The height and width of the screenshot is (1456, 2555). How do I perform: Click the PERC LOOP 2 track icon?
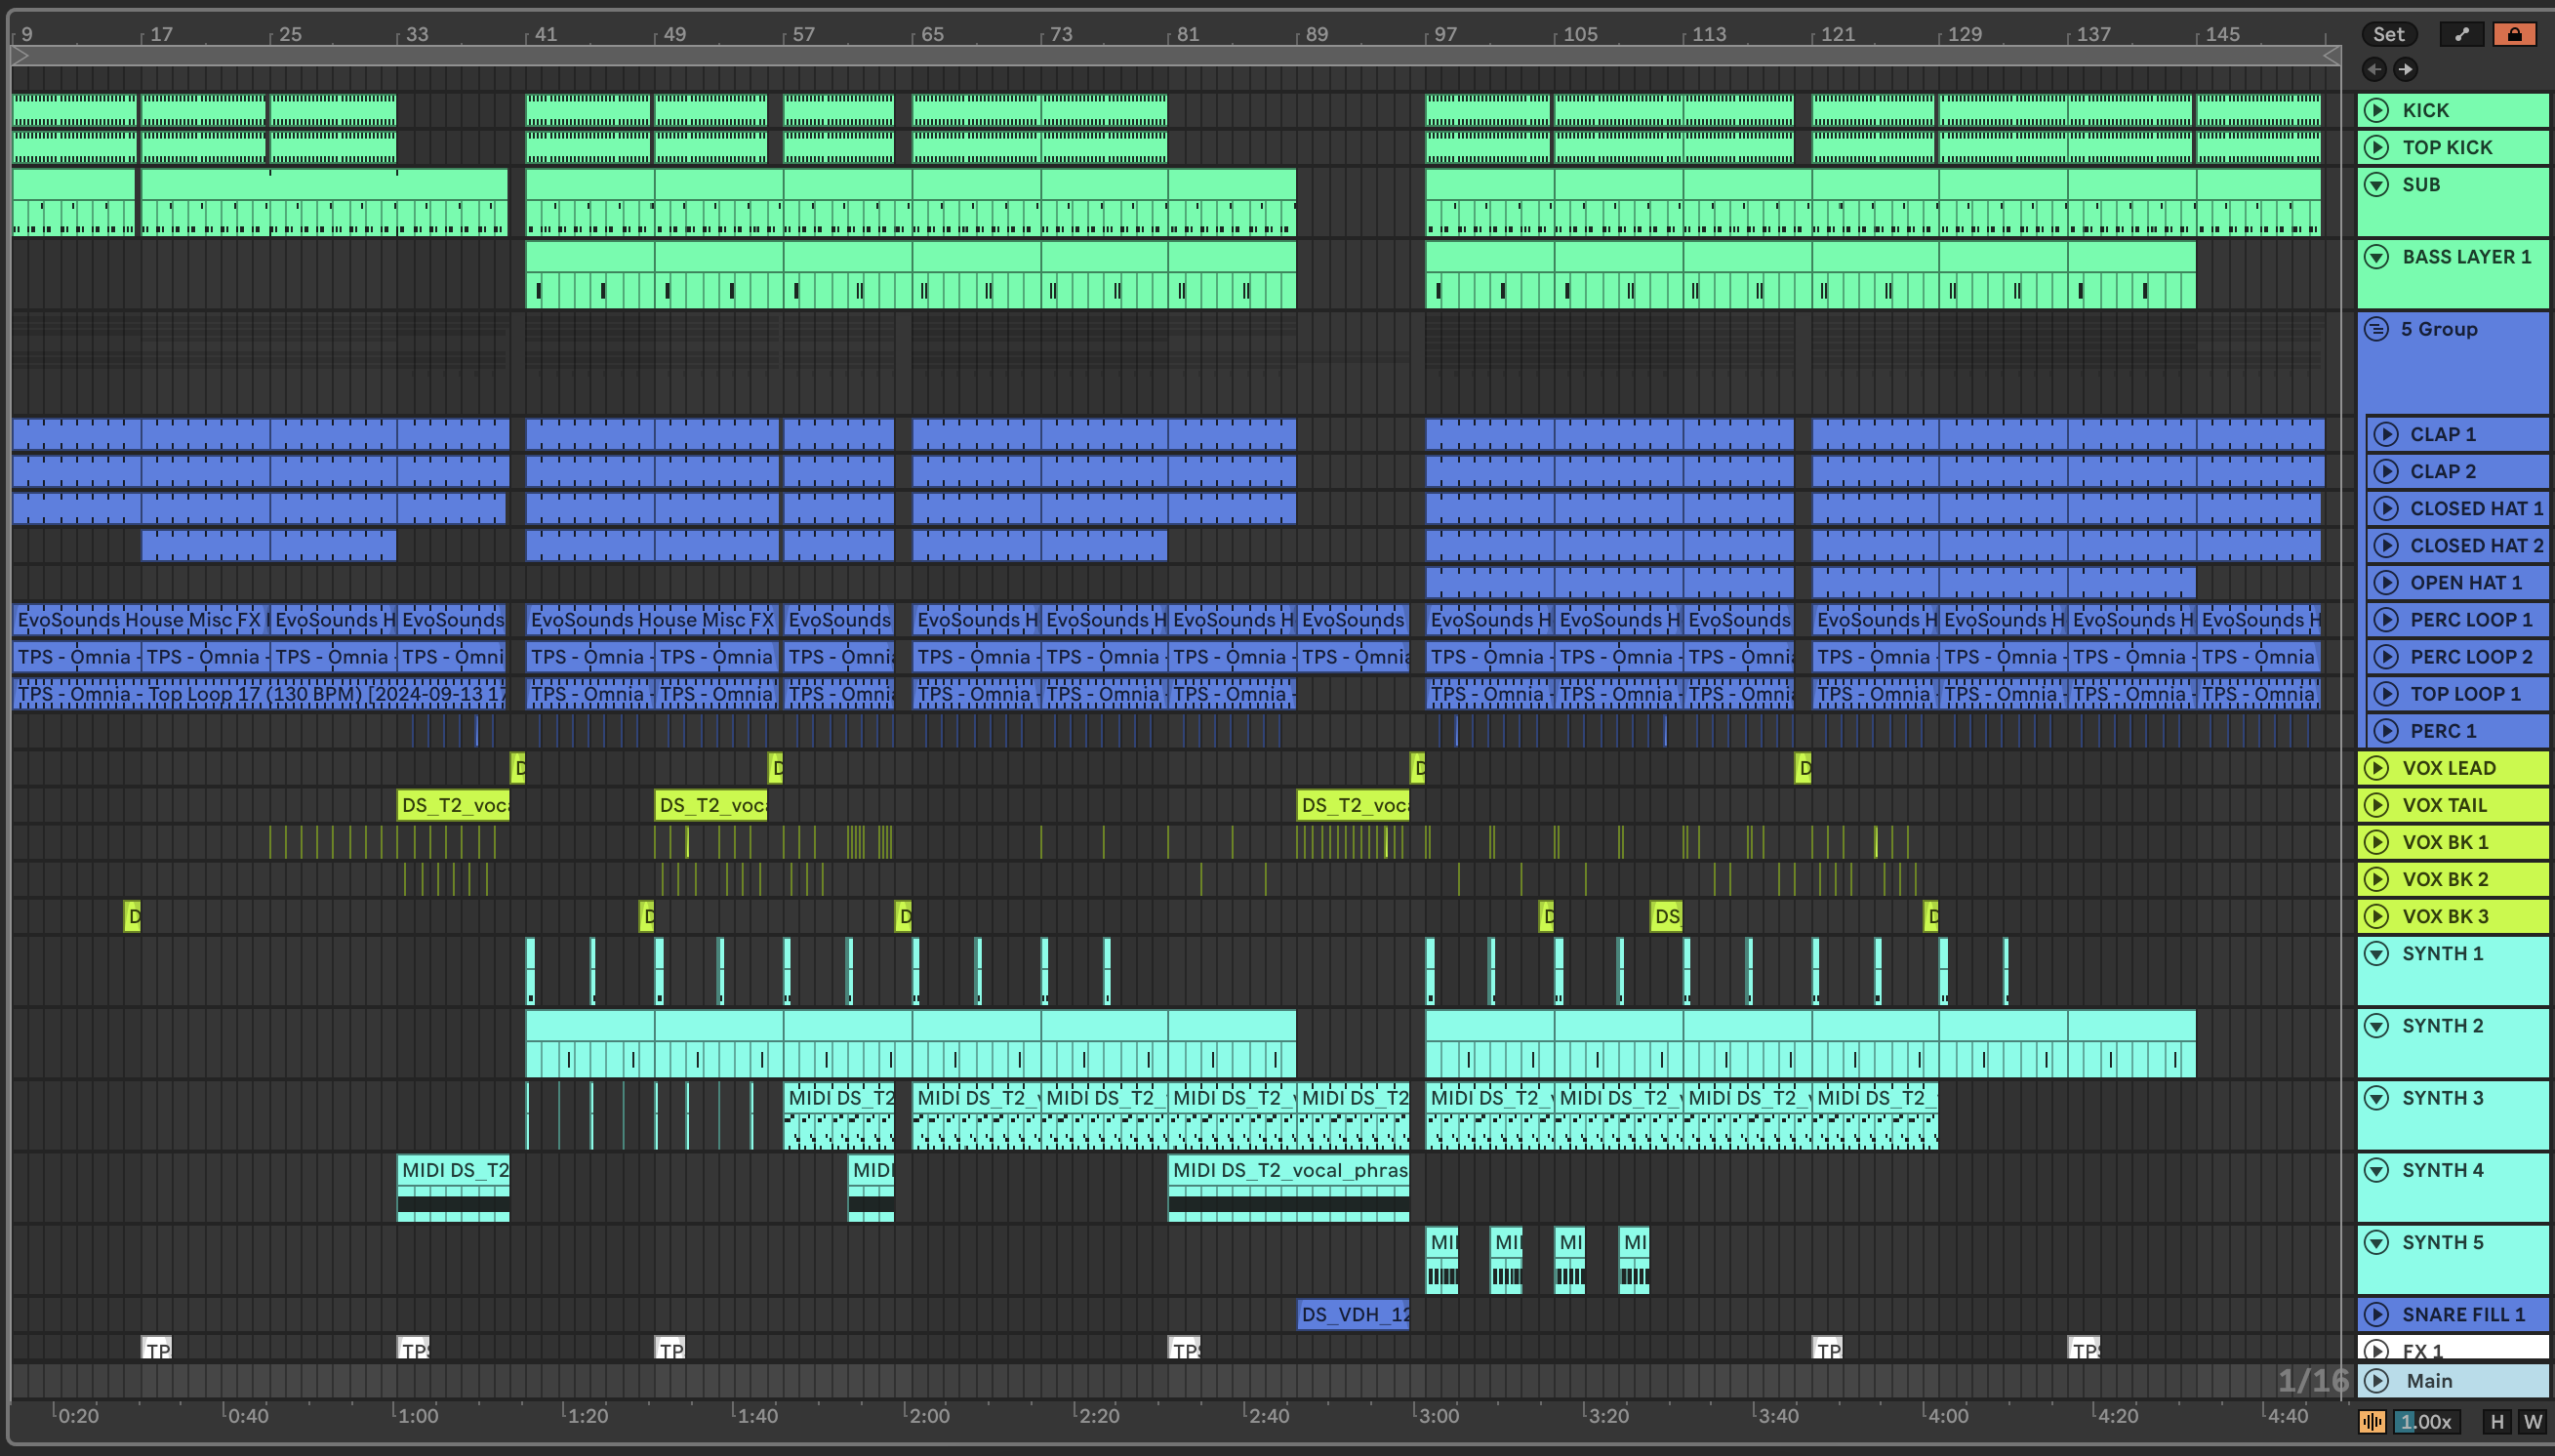(2386, 657)
